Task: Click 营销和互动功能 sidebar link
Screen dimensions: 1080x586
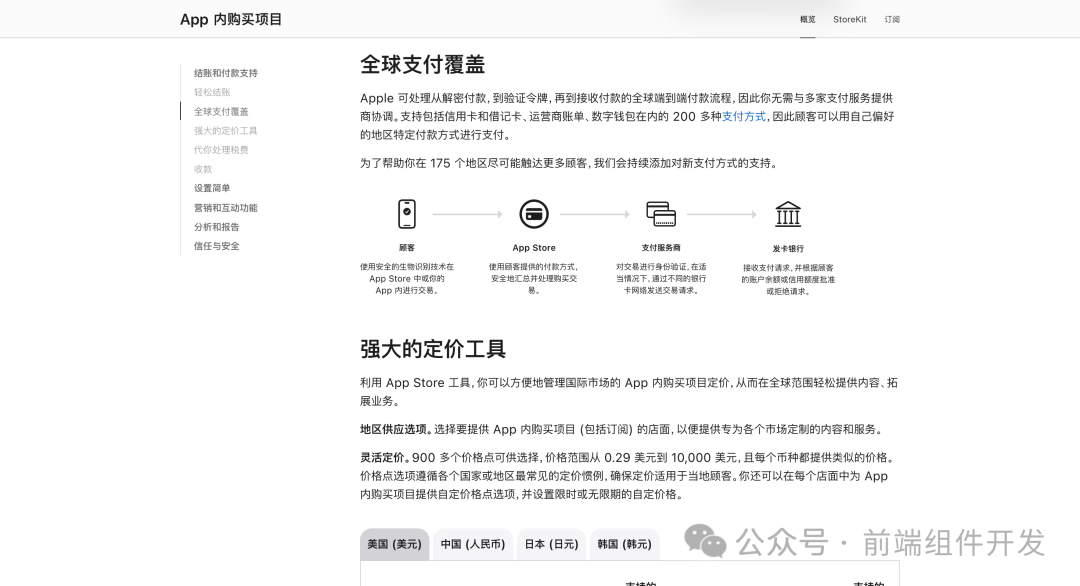Action: pyautogui.click(x=227, y=208)
